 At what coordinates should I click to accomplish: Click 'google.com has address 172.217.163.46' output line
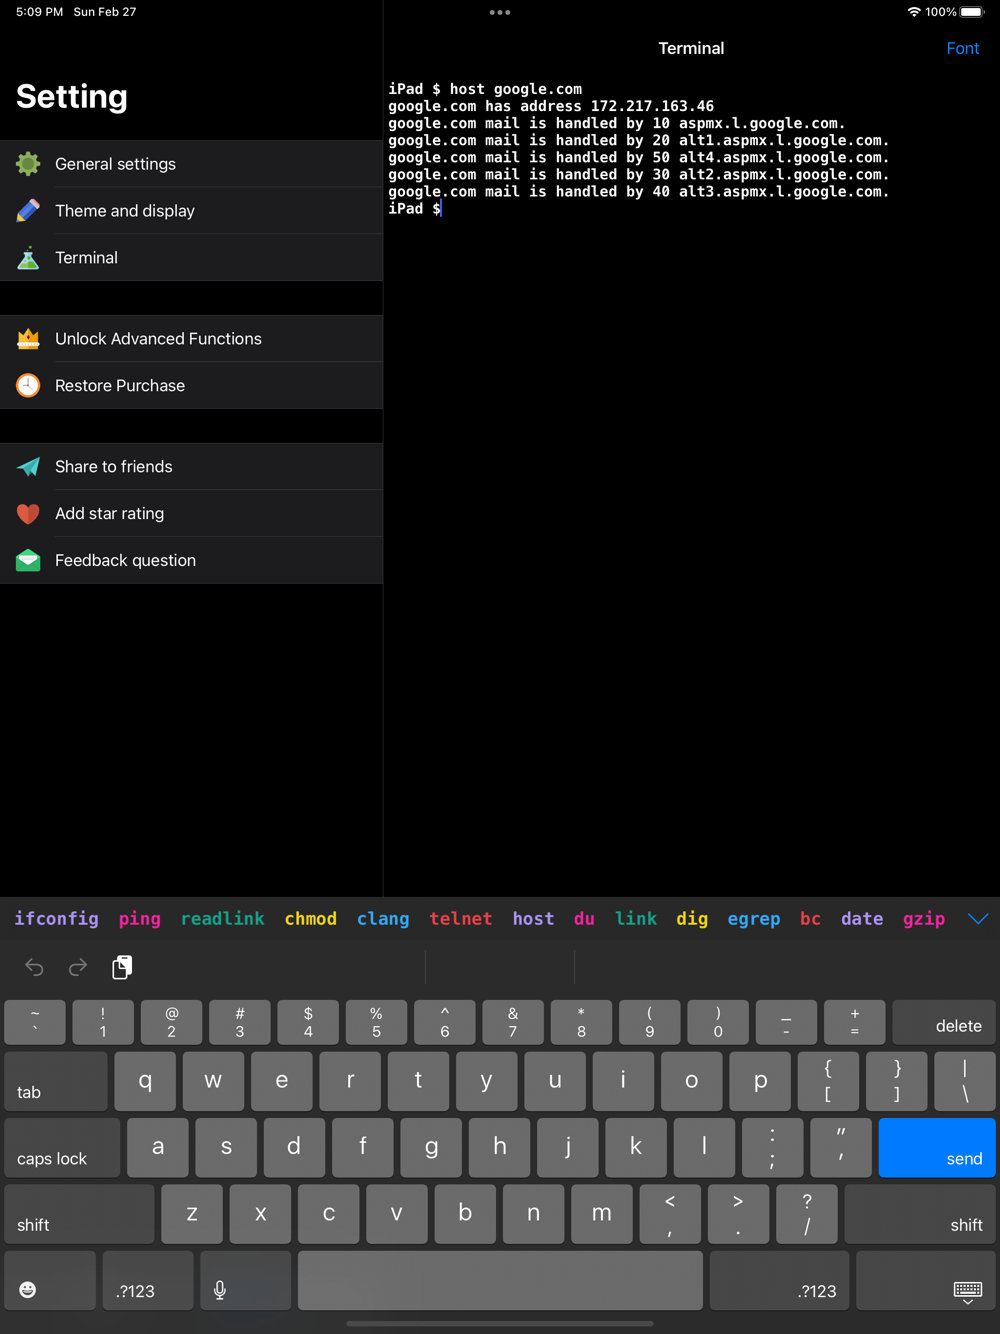[x=551, y=106]
